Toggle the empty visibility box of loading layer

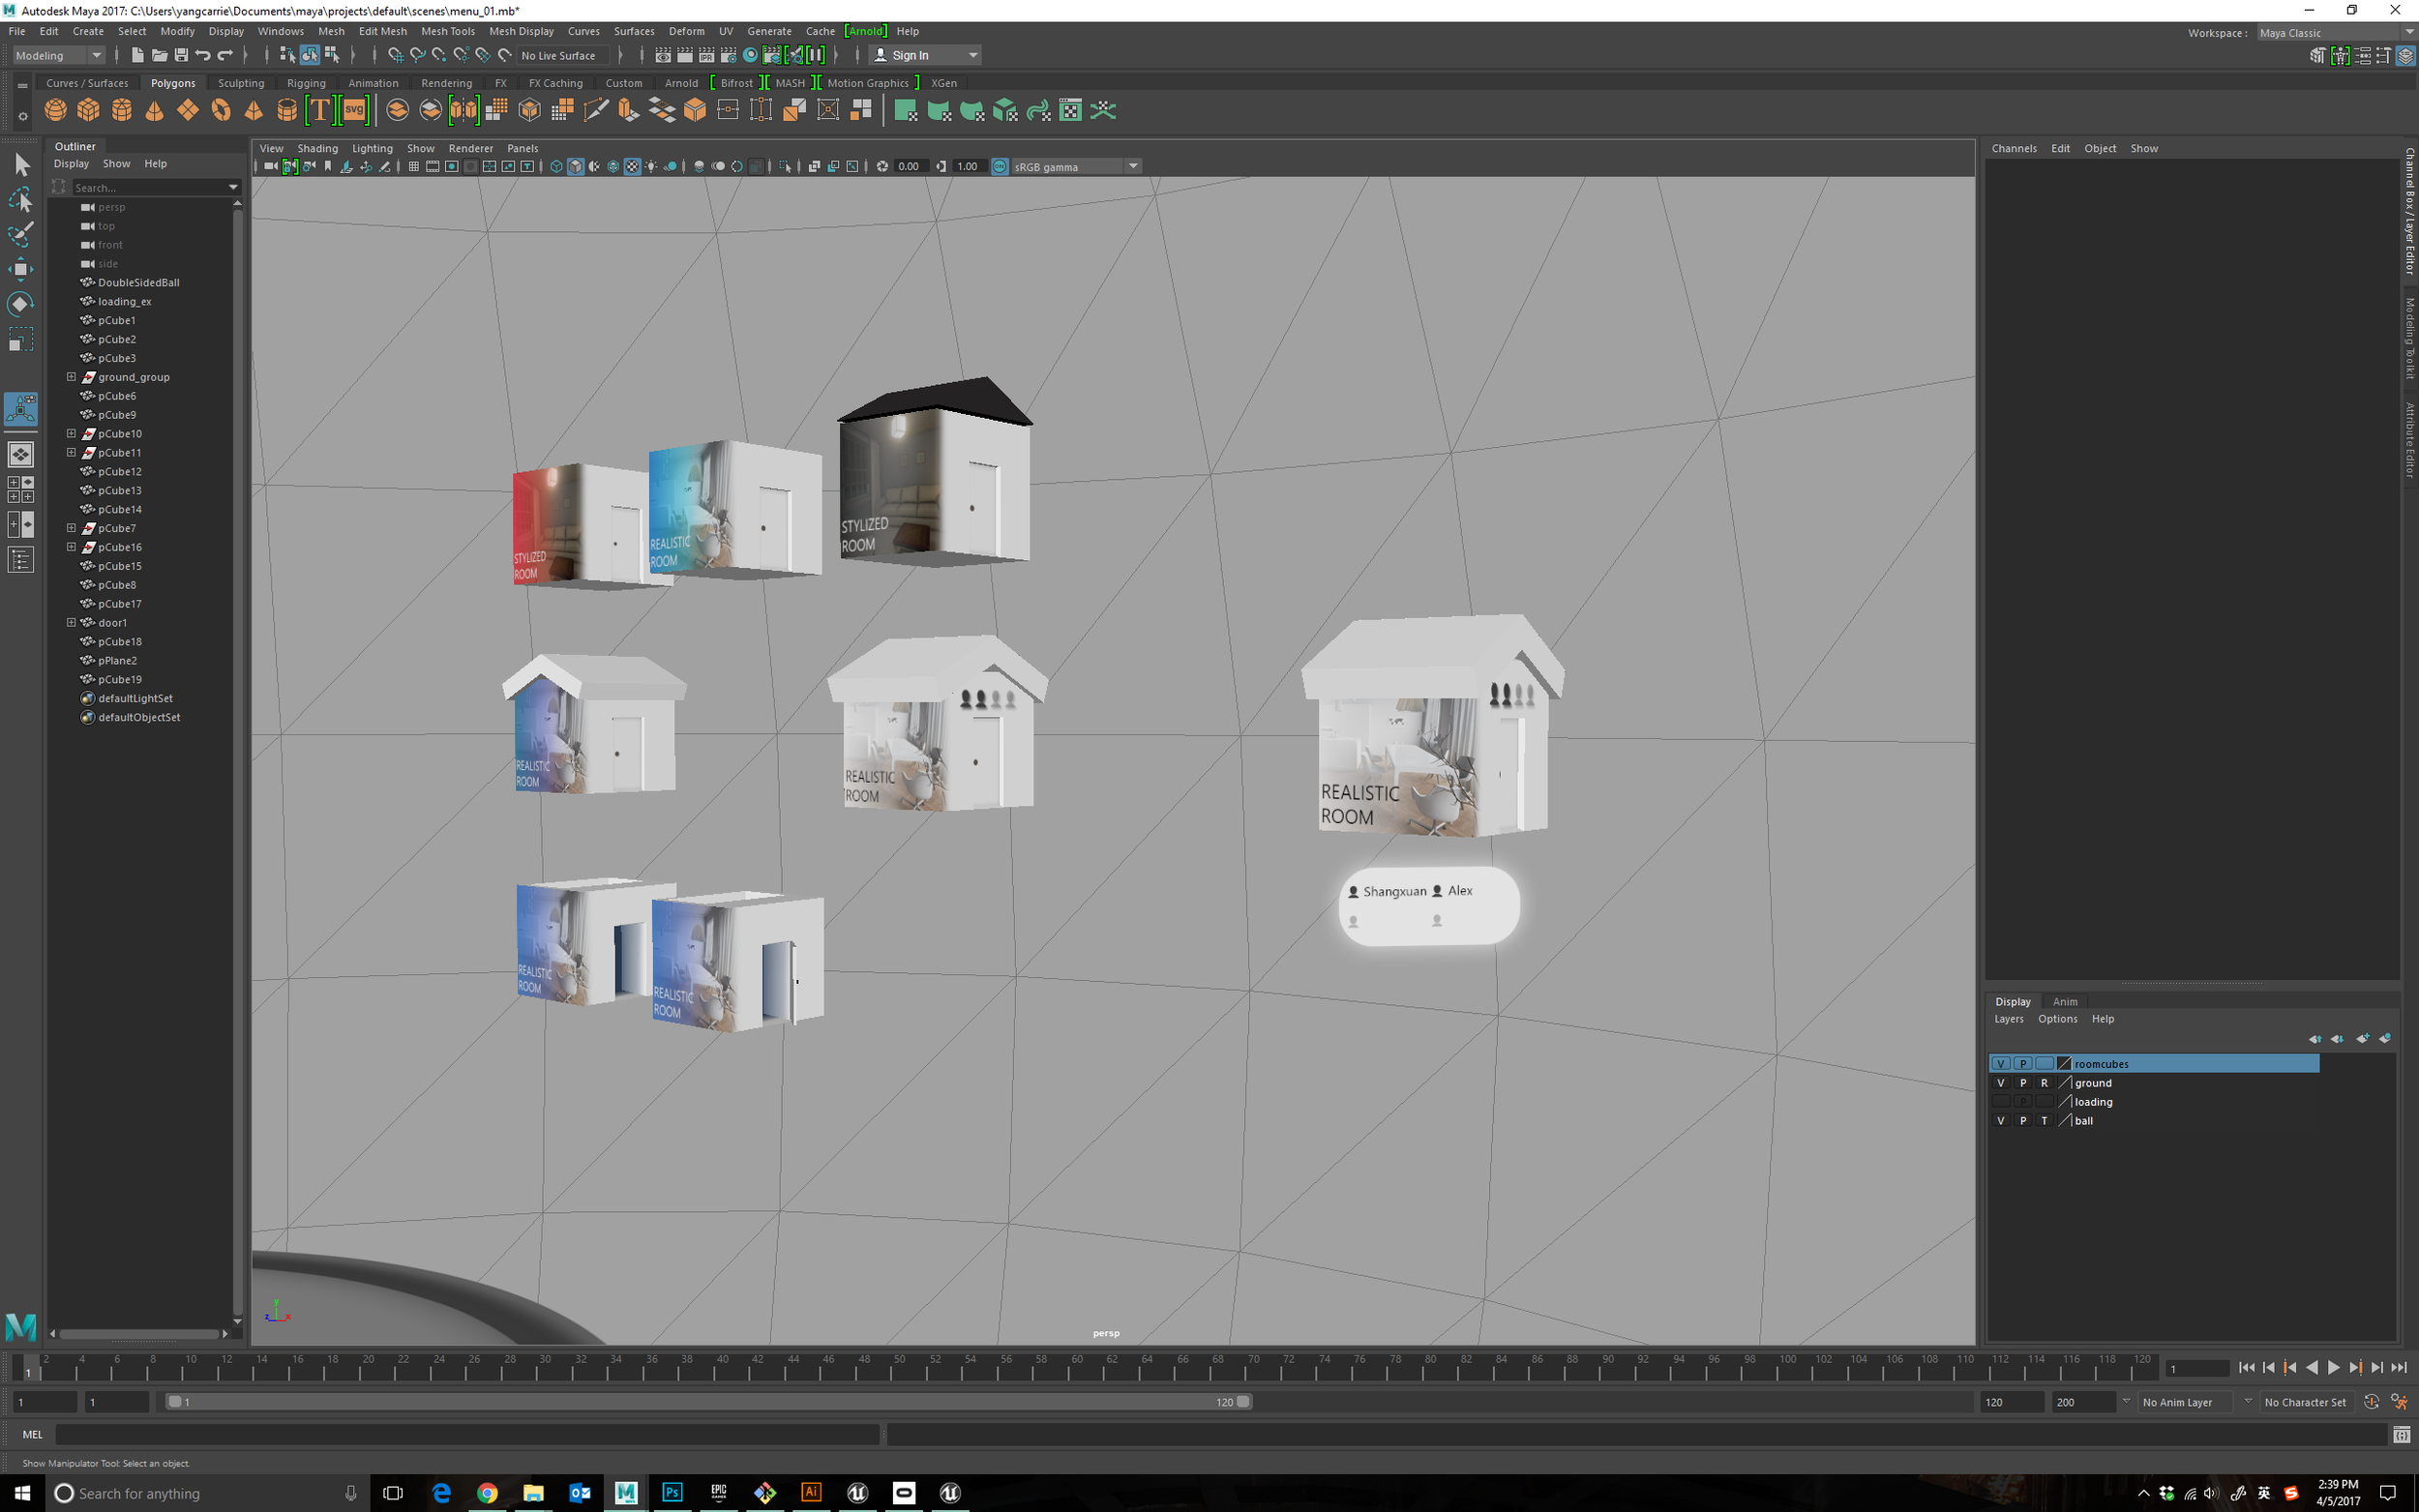(2000, 1101)
